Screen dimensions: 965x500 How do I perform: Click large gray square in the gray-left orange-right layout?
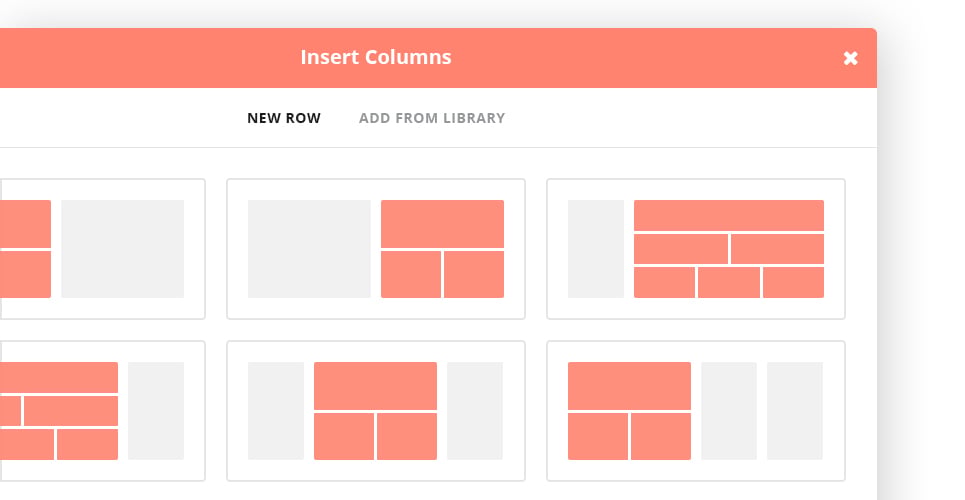[309, 249]
